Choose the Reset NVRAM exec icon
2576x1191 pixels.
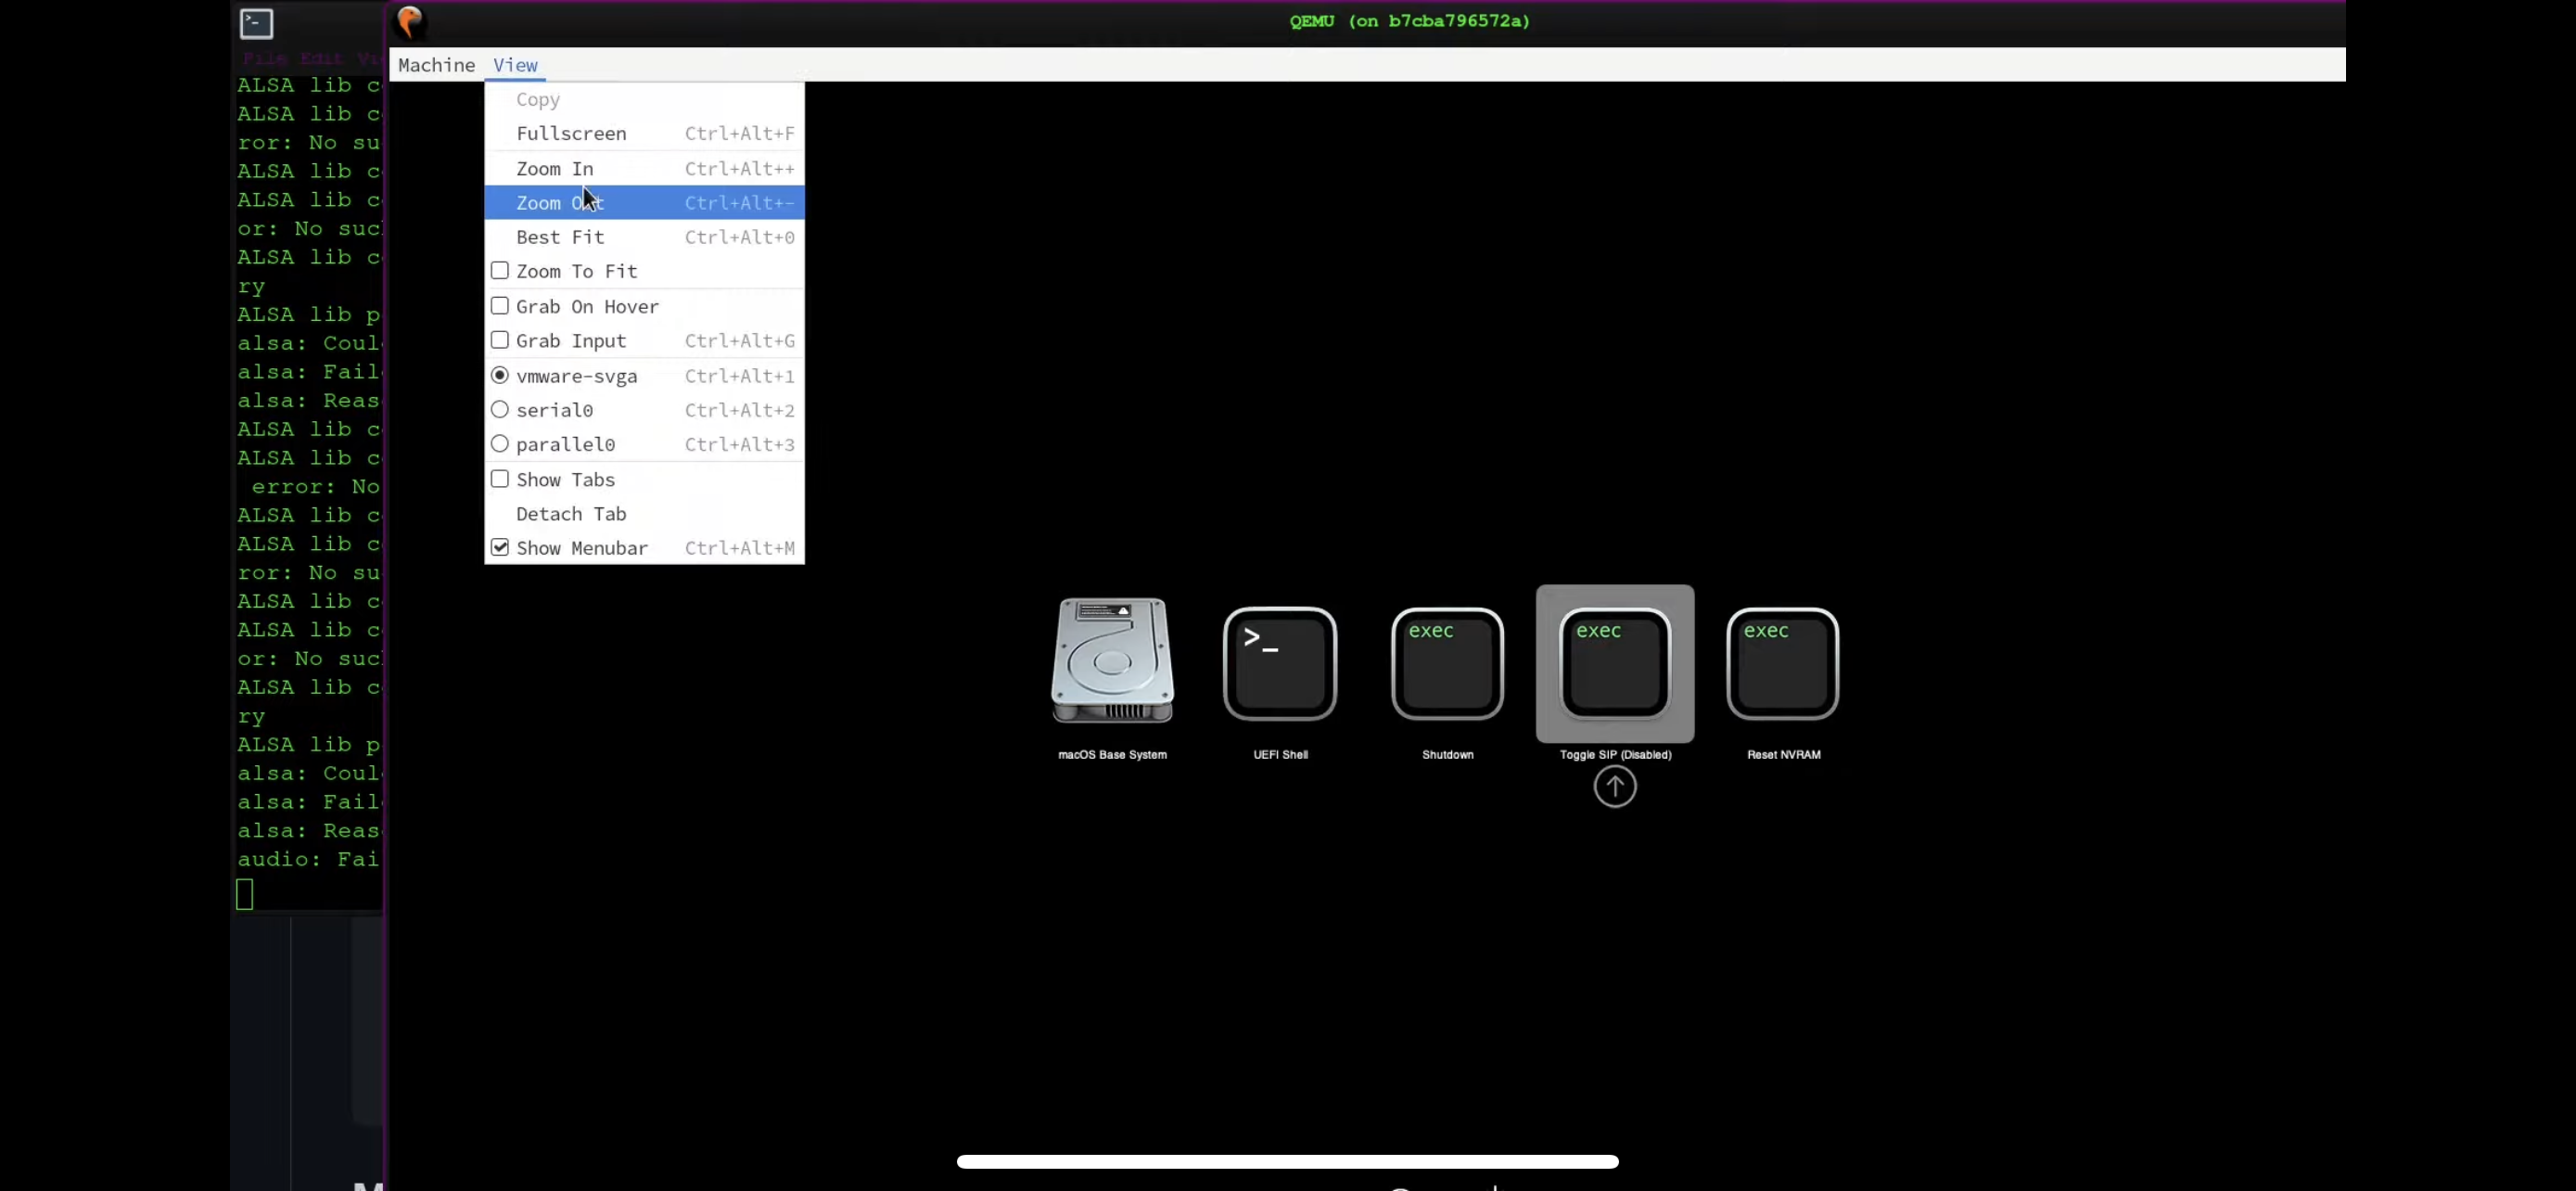tap(1782, 664)
